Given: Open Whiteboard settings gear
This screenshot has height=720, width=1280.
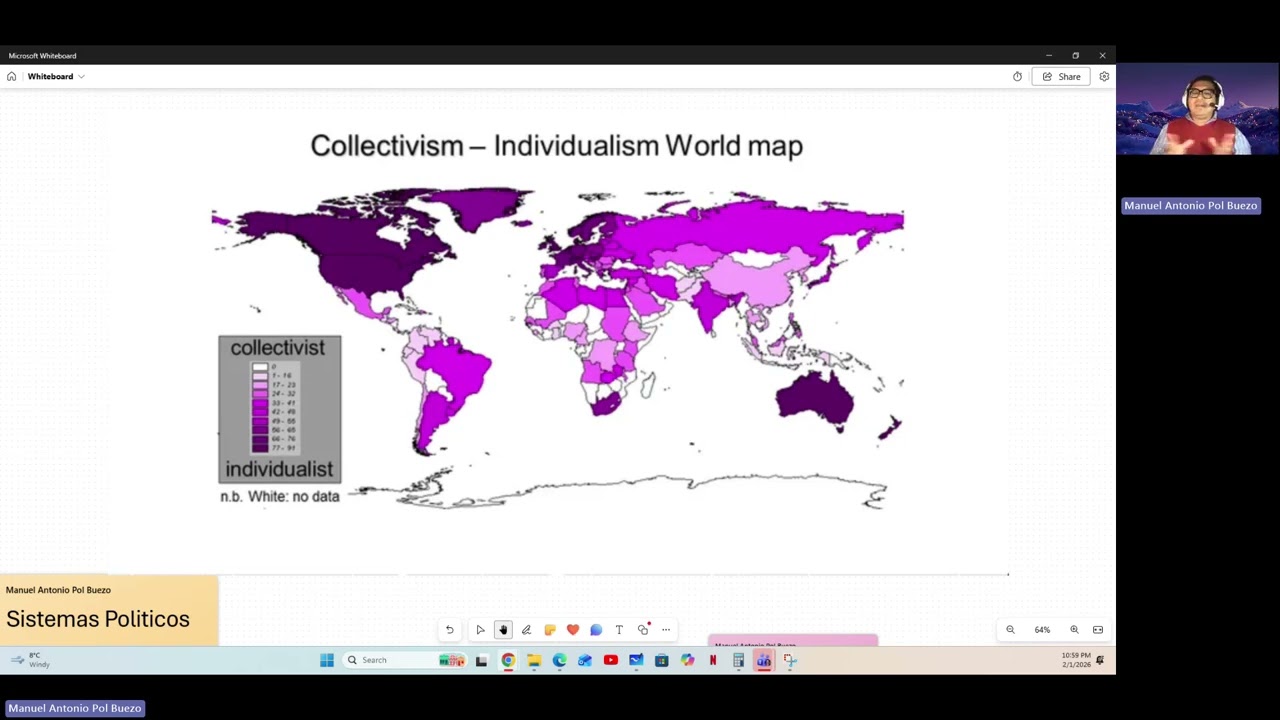Looking at the screenshot, I should (x=1104, y=77).
